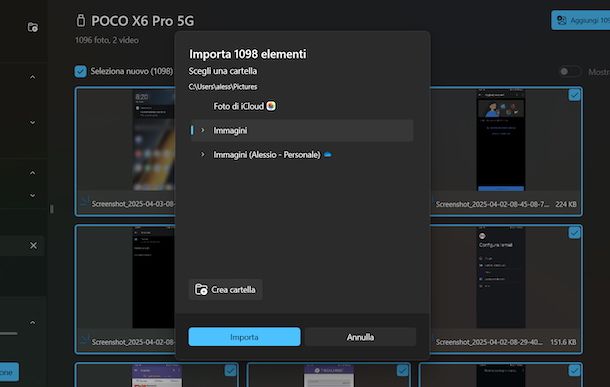Click the people icon in Aggiungi button
The width and height of the screenshot is (610, 387).
pos(561,20)
